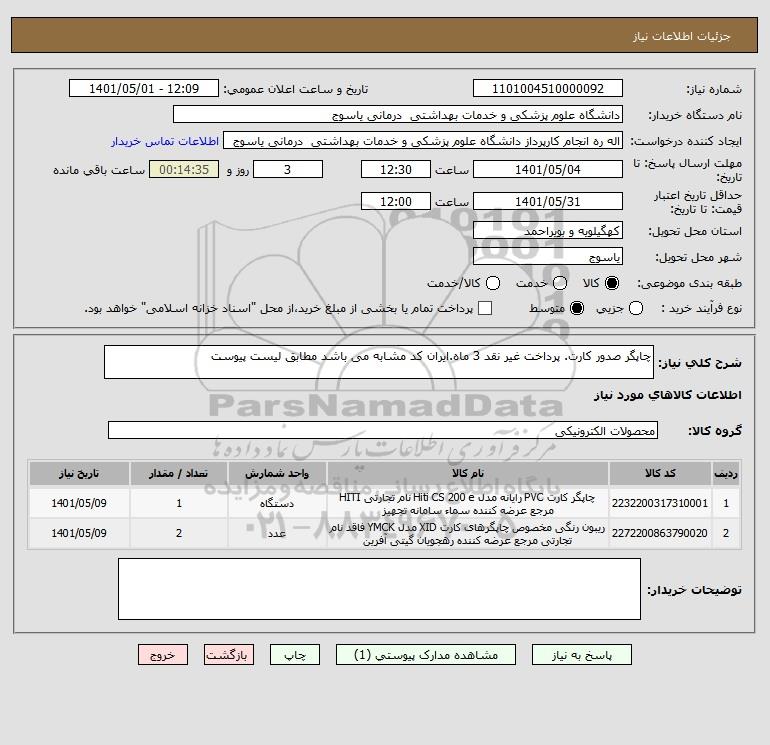770x745 pixels.
Task: Click the days remaining field showing 3
Action: [x=288, y=170]
